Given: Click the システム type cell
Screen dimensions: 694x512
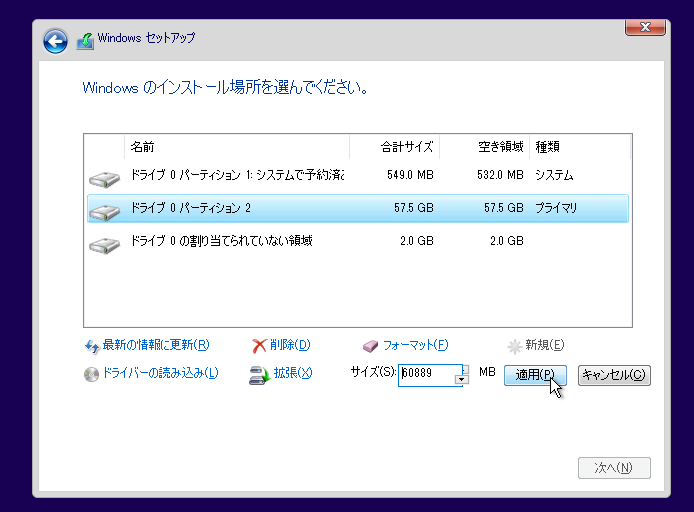Looking at the screenshot, I should coord(554,175).
